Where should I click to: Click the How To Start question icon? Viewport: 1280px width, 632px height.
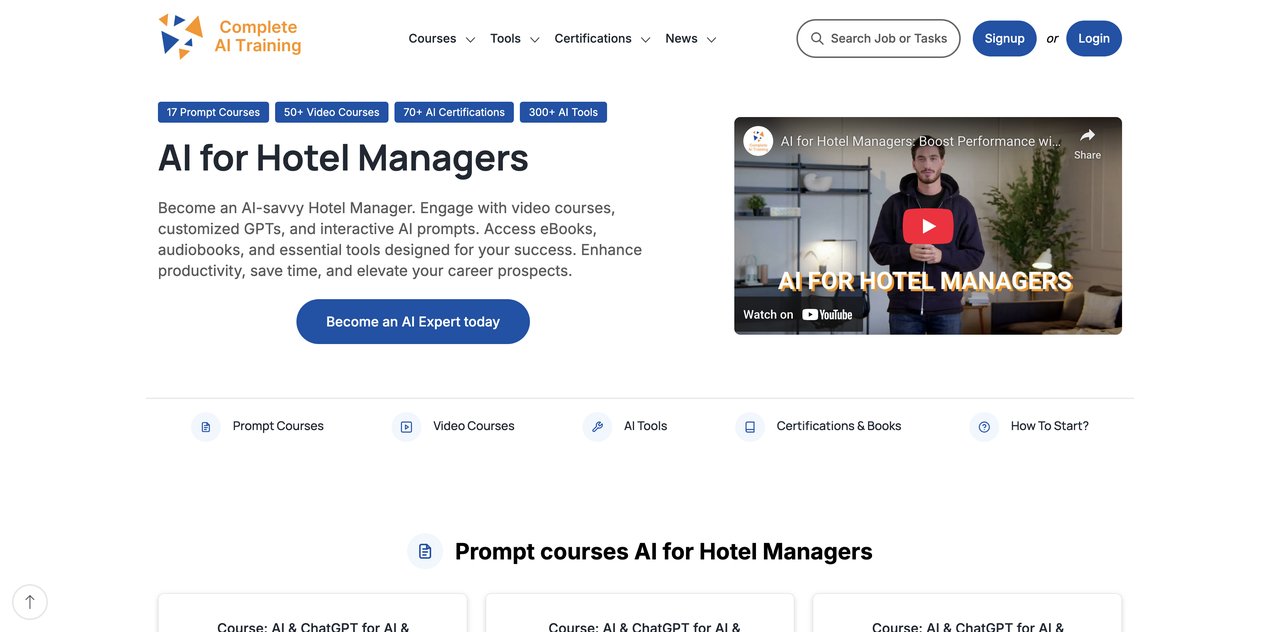[984, 427]
